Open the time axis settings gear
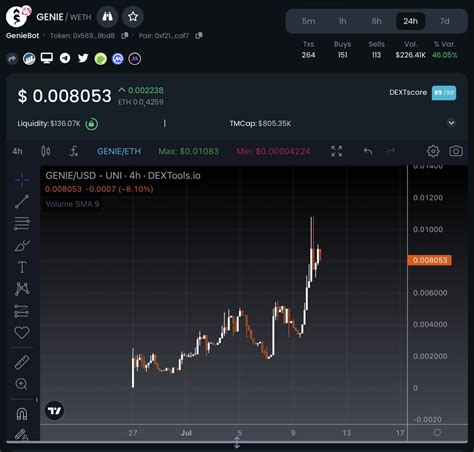This screenshot has width=474, height=452. (437, 433)
